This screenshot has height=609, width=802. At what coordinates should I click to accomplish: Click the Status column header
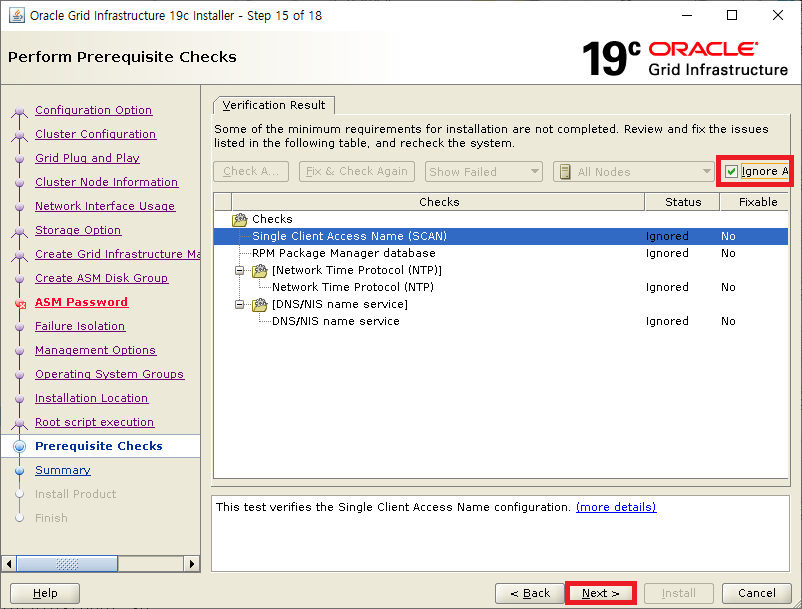point(683,202)
